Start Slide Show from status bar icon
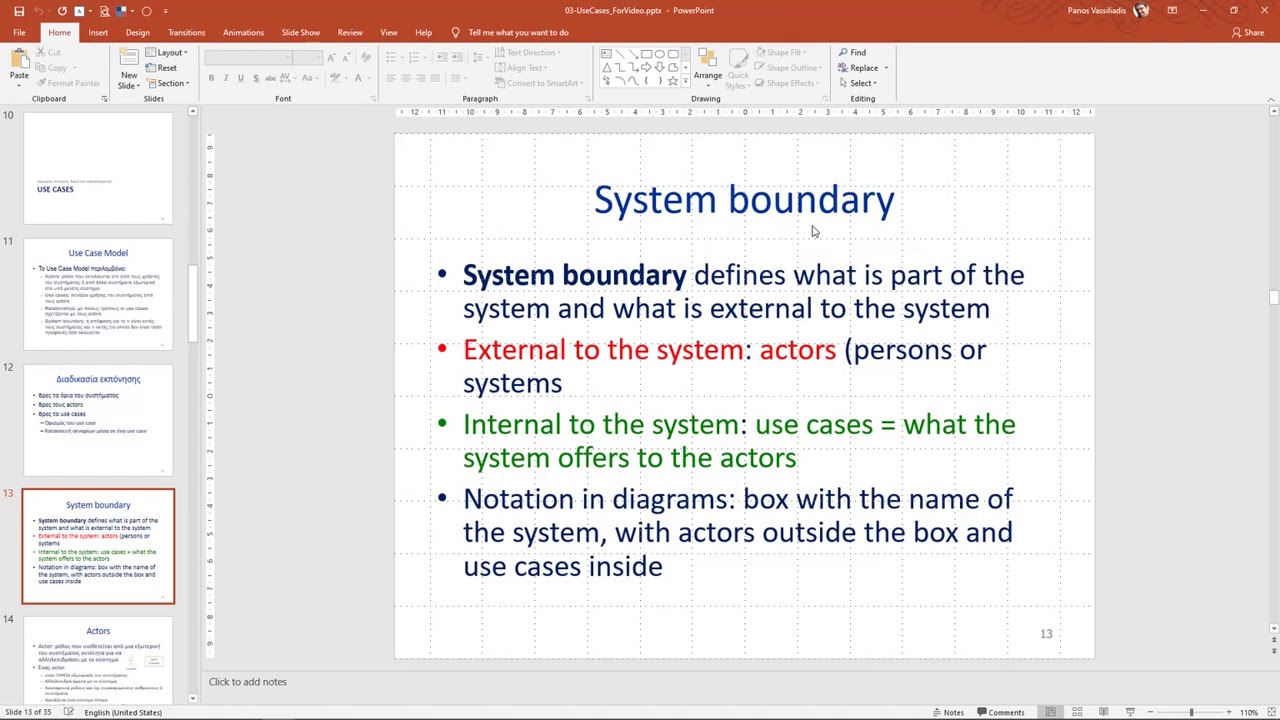This screenshot has height=720, width=1280. 1130,712
